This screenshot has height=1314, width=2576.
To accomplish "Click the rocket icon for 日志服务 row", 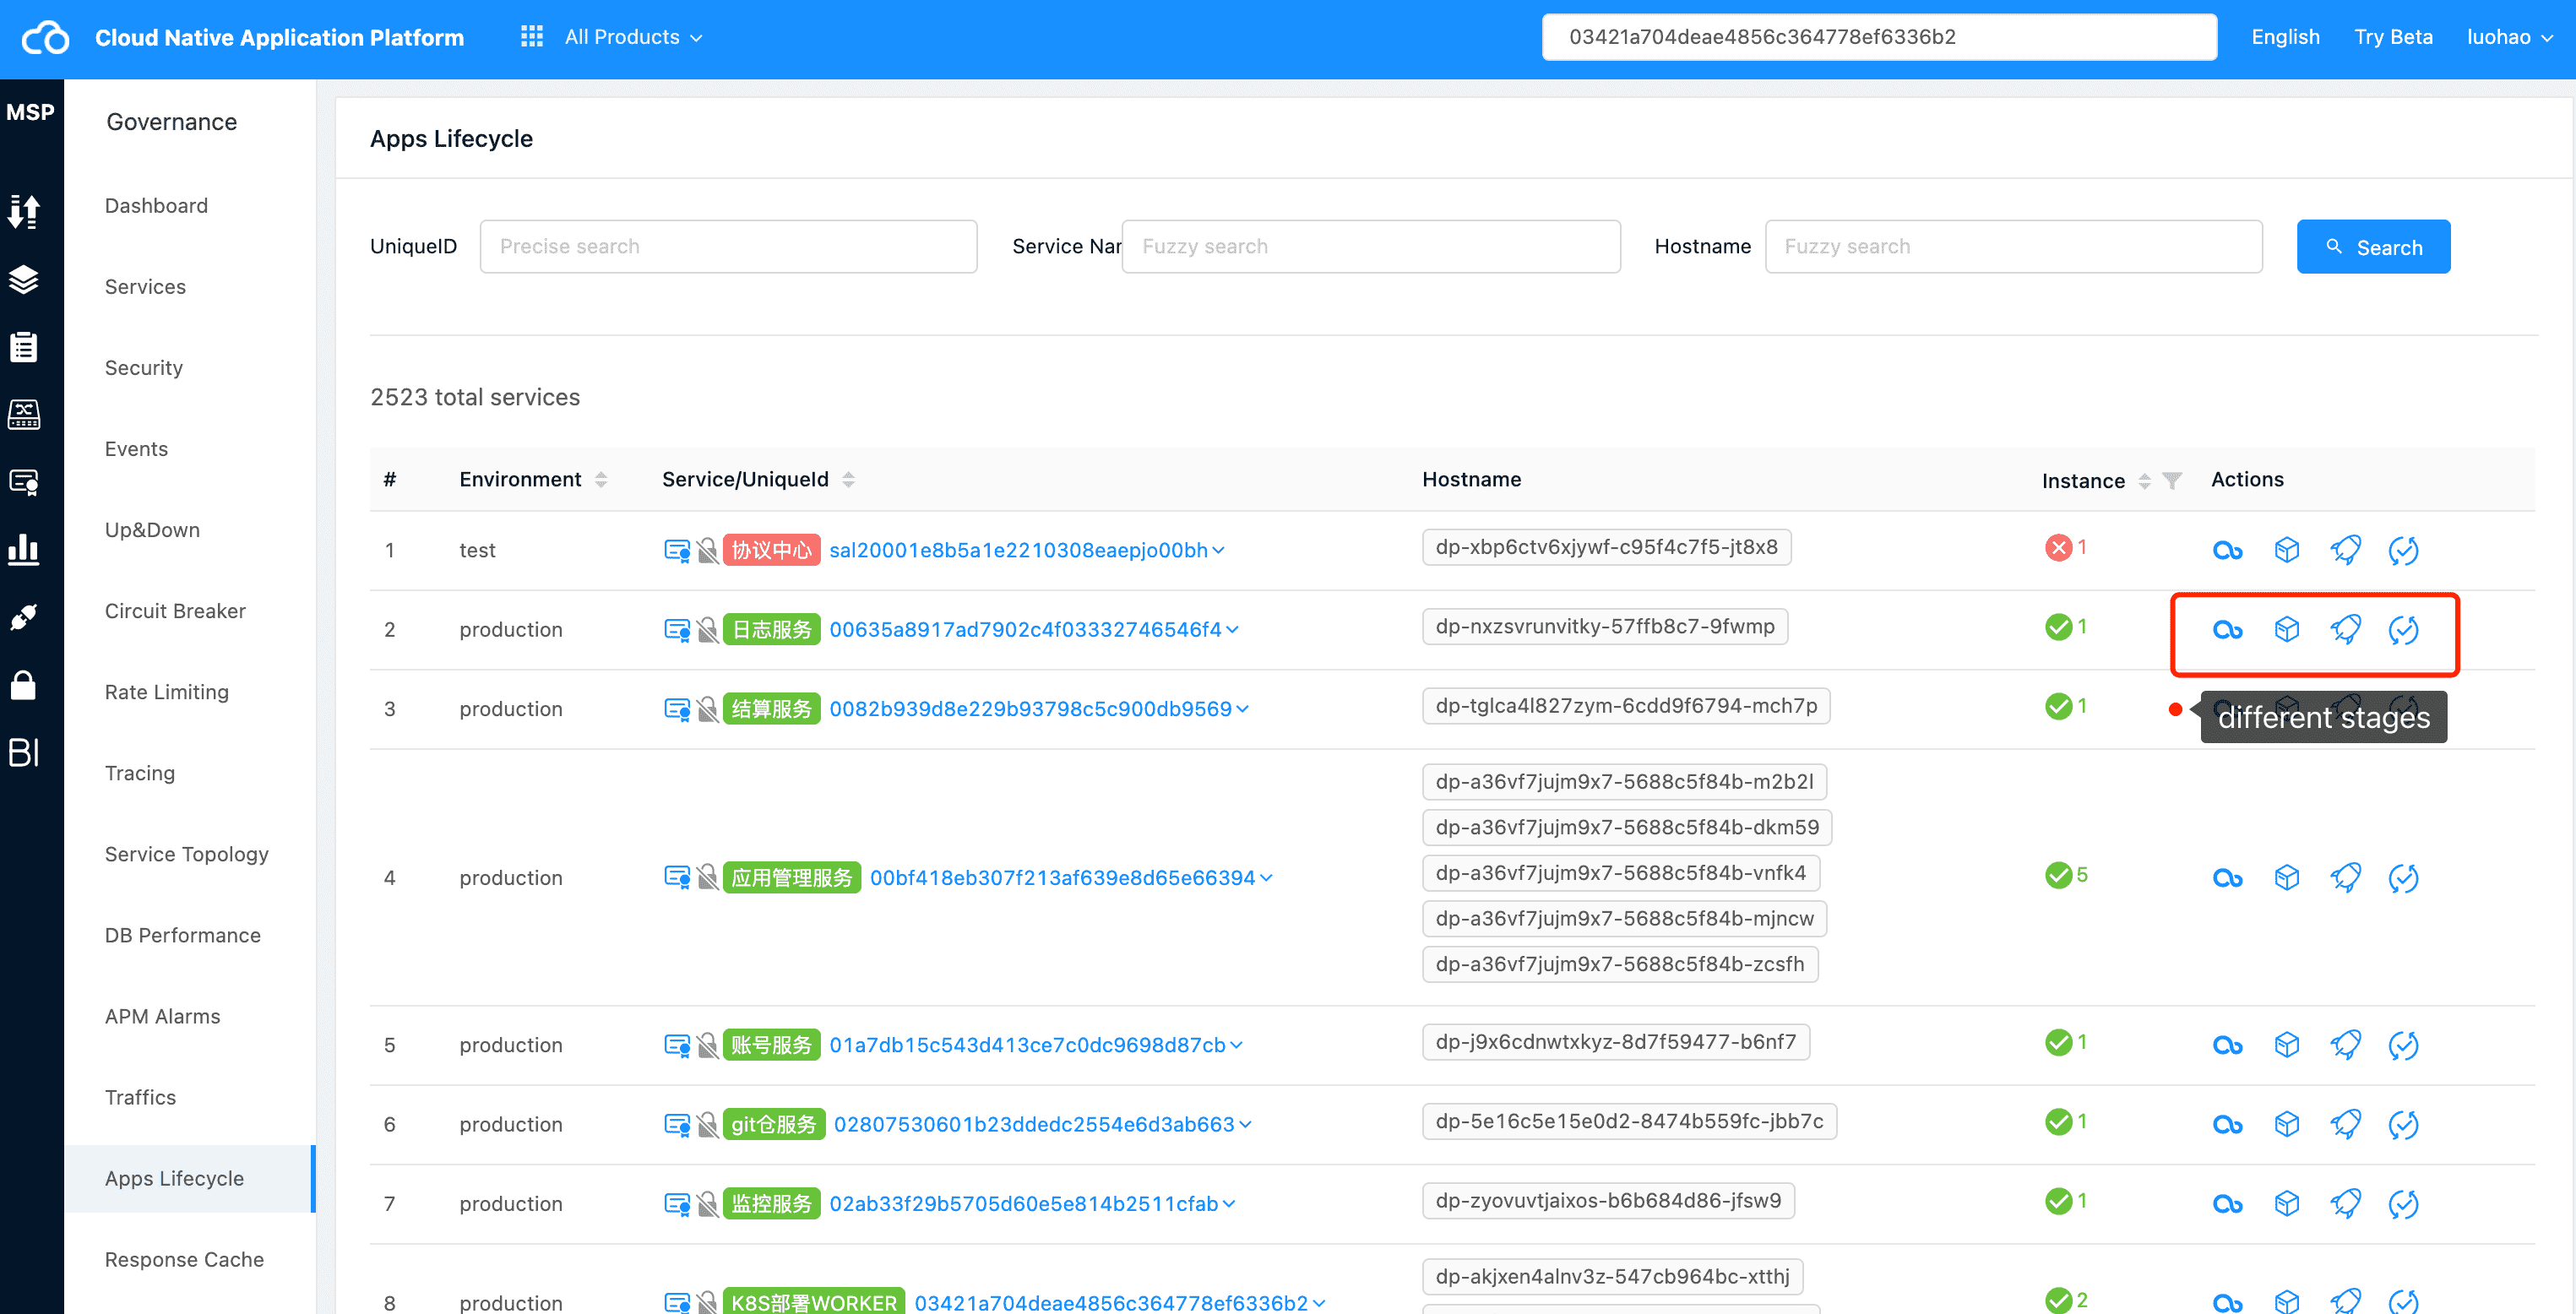I will click(2345, 629).
